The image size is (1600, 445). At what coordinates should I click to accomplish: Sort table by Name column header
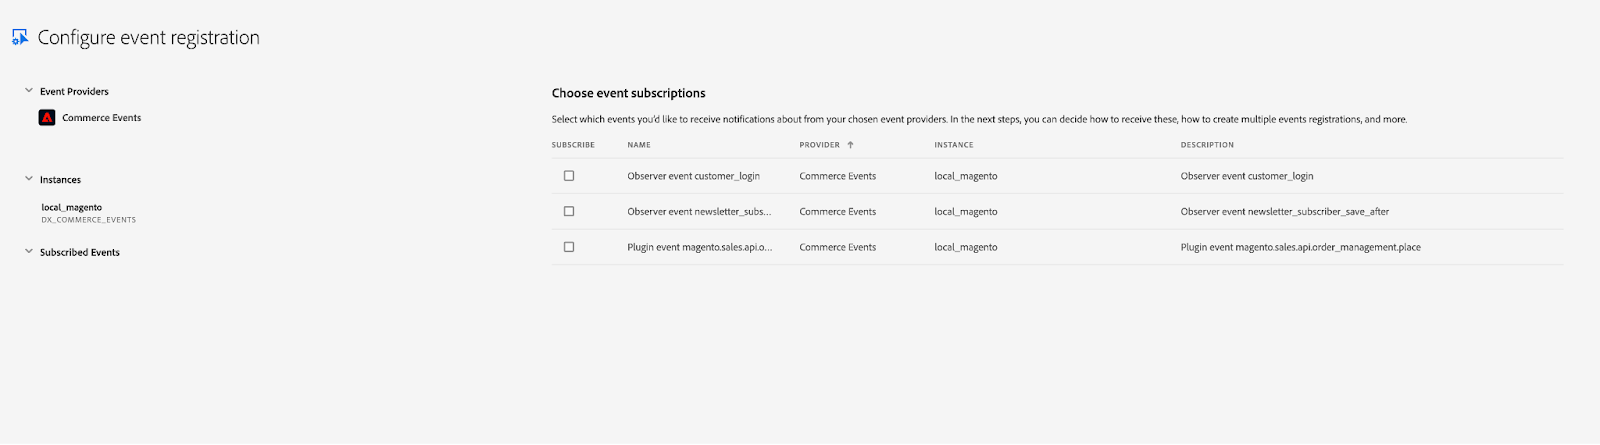coord(639,145)
